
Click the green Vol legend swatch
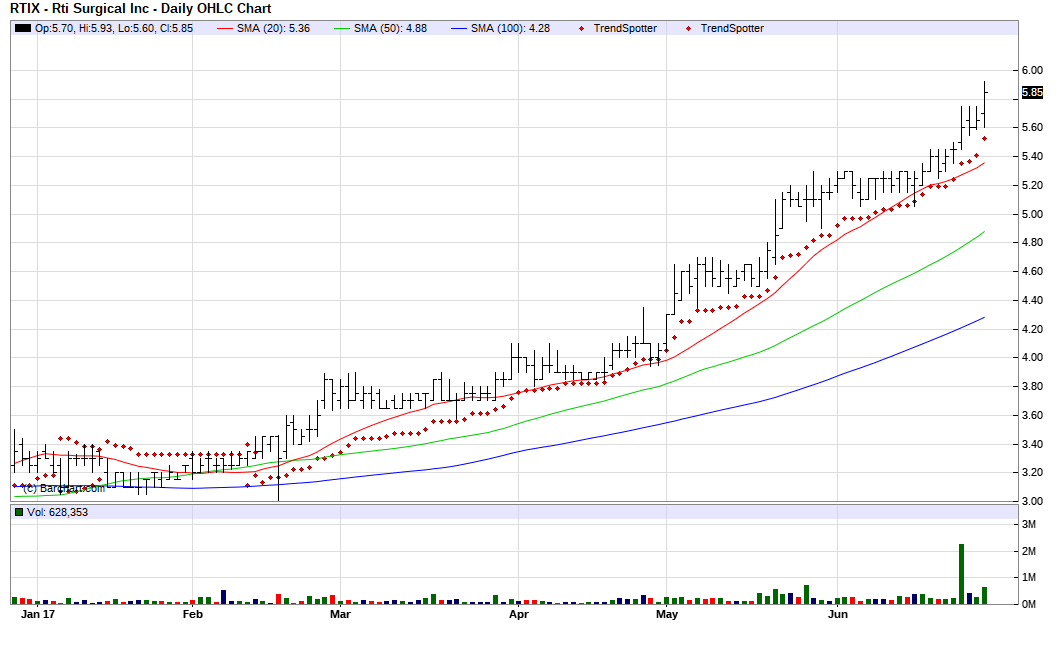coord(18,512)
